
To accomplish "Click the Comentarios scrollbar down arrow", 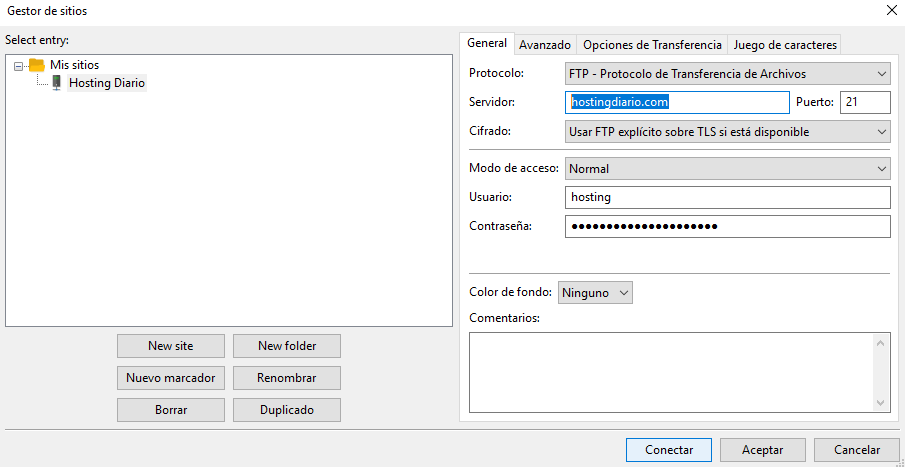I will pos(880,402).
